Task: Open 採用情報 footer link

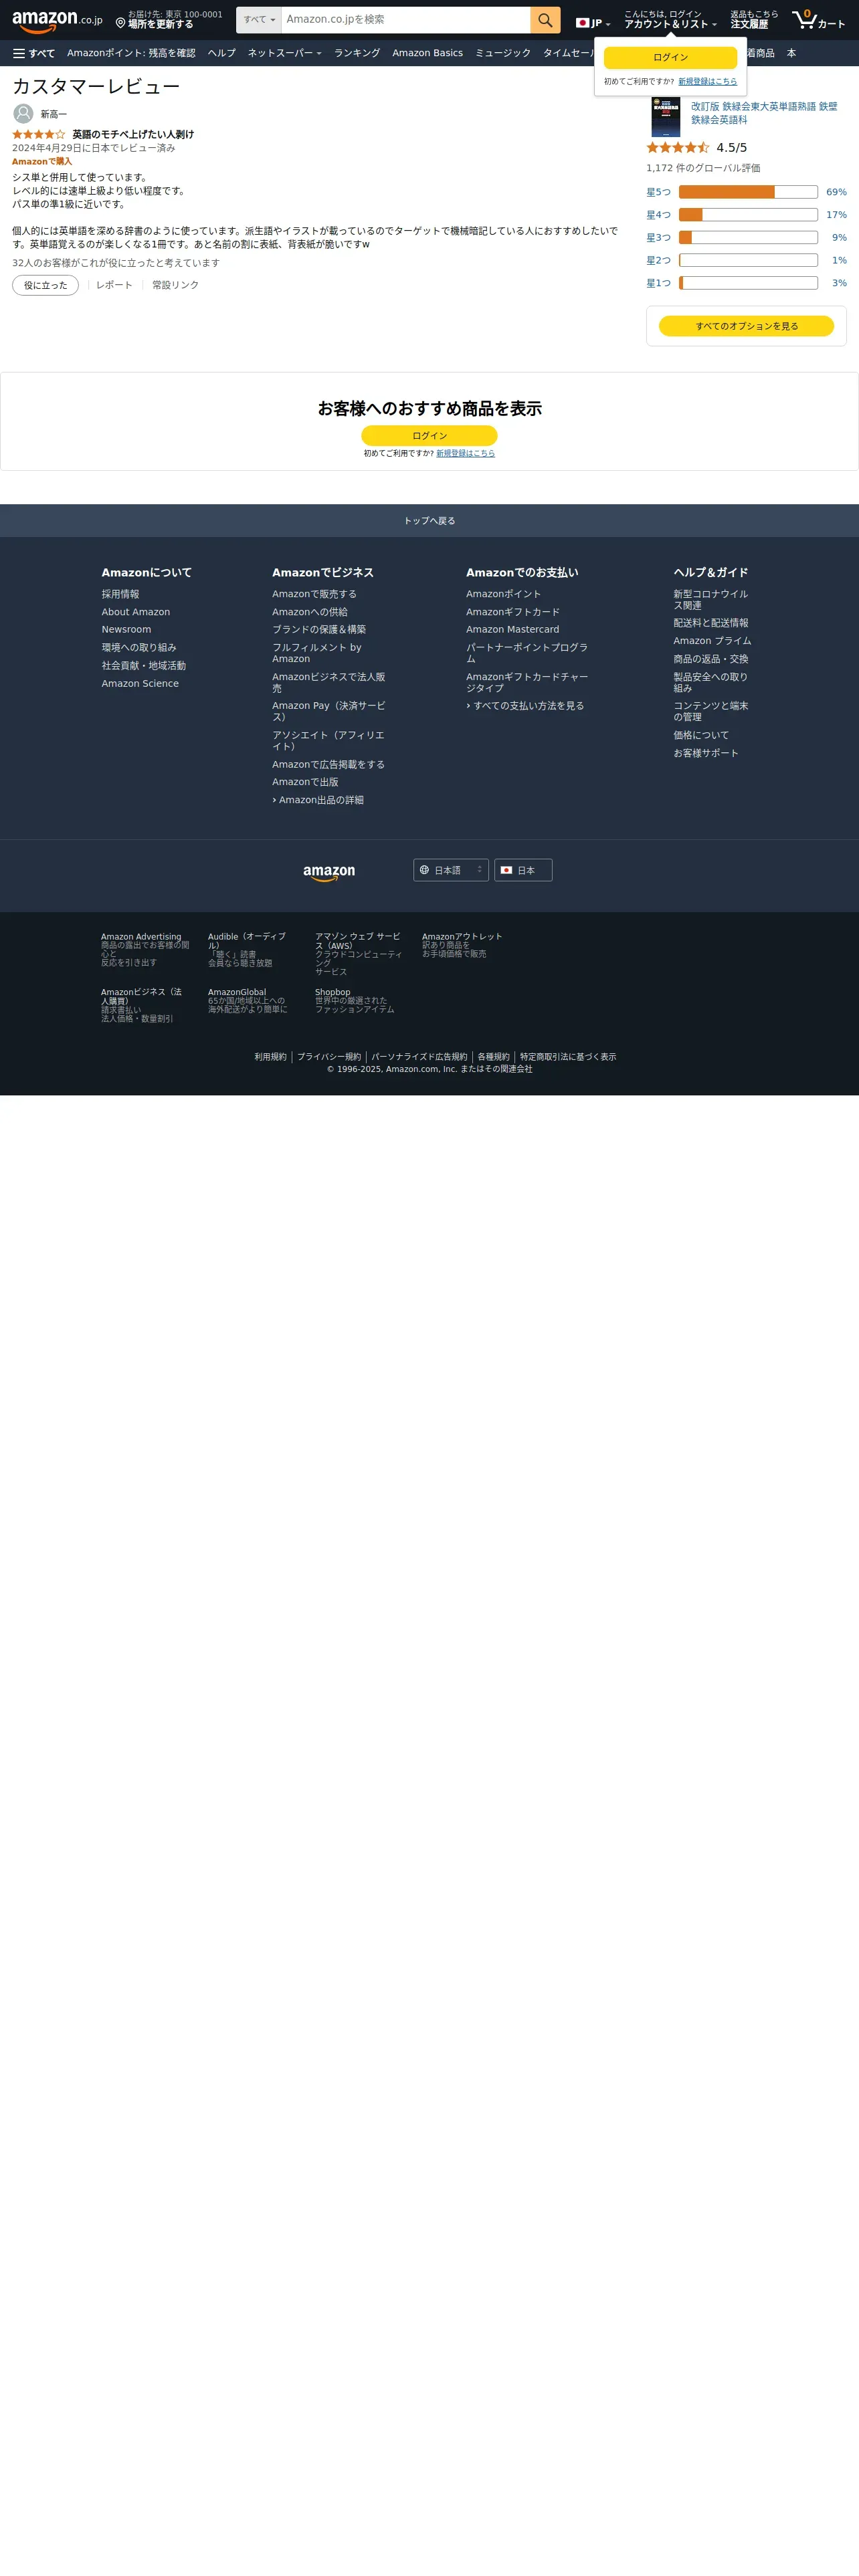Action: click(120, 594)
